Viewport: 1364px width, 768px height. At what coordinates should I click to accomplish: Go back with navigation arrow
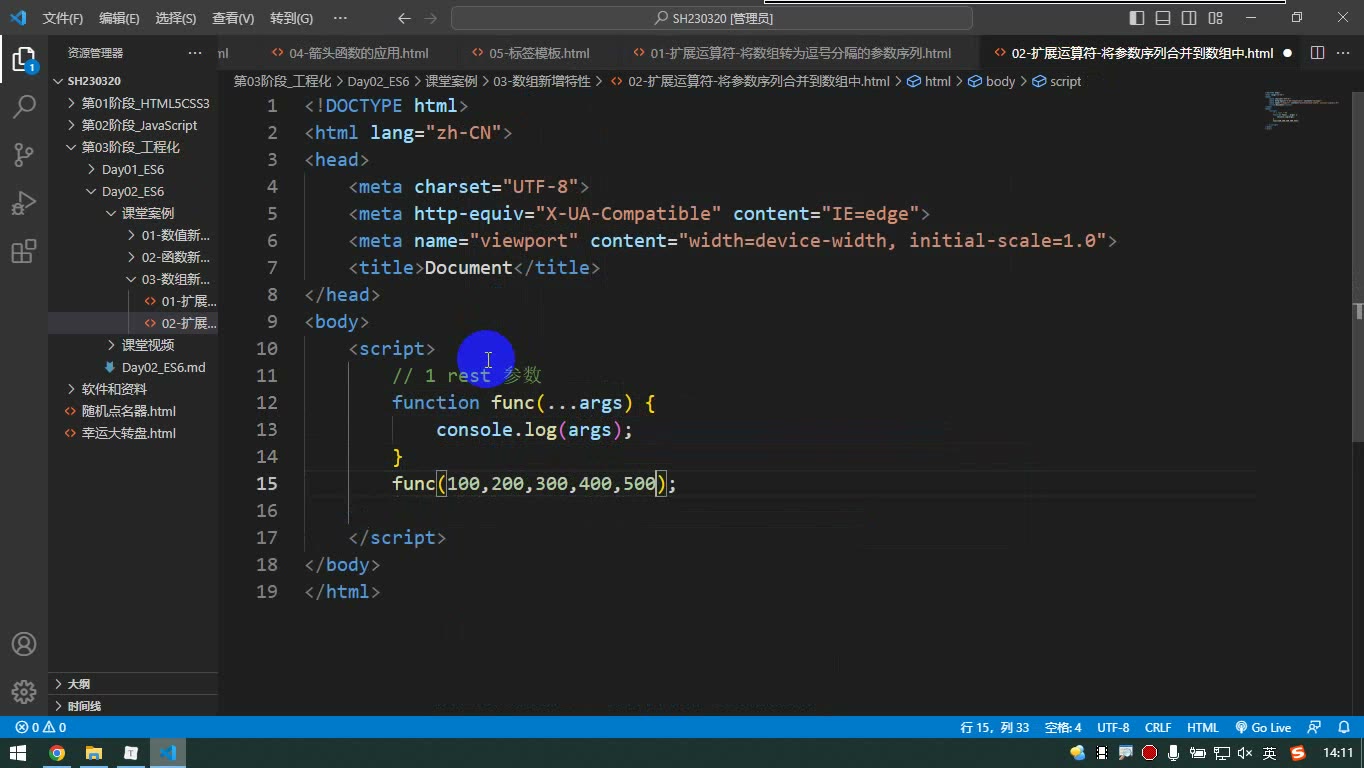point(404,18)
